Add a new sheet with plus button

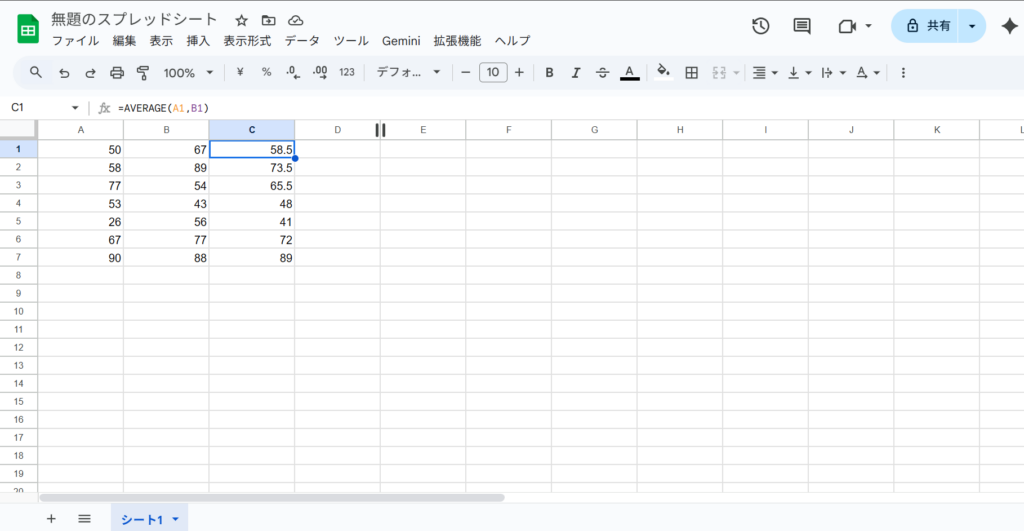(51, 519)
